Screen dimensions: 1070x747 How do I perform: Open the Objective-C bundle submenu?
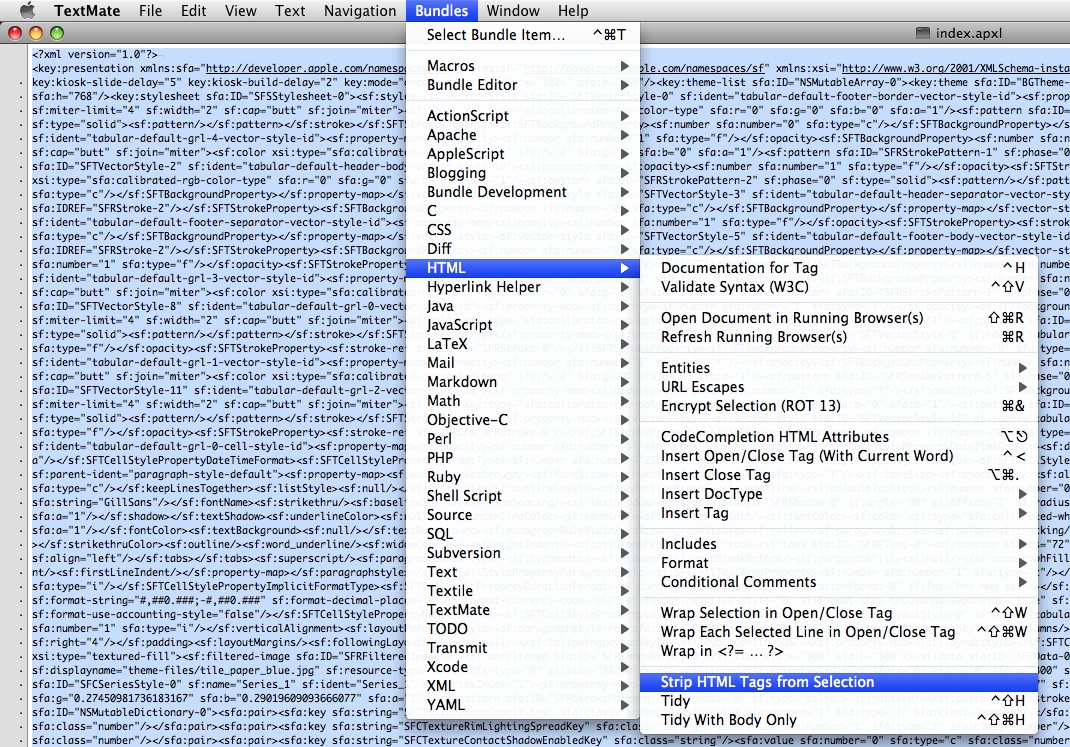point(523,420)
